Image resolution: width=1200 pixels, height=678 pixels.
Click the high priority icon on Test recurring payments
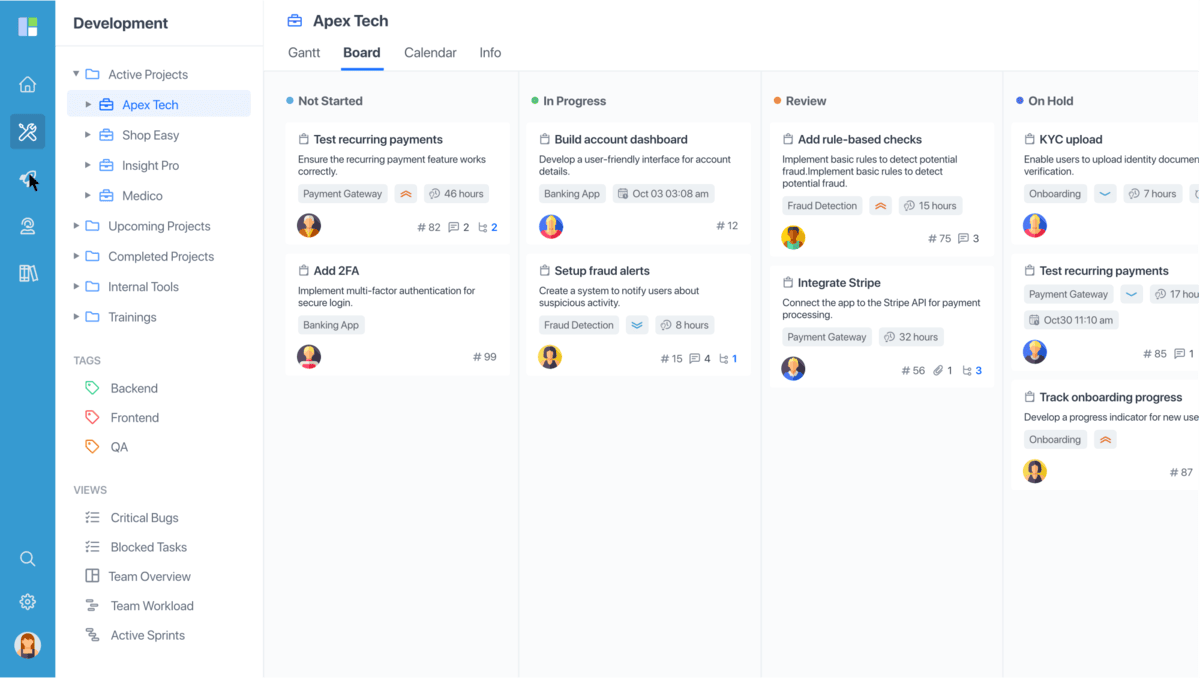(x=405, y=194)
